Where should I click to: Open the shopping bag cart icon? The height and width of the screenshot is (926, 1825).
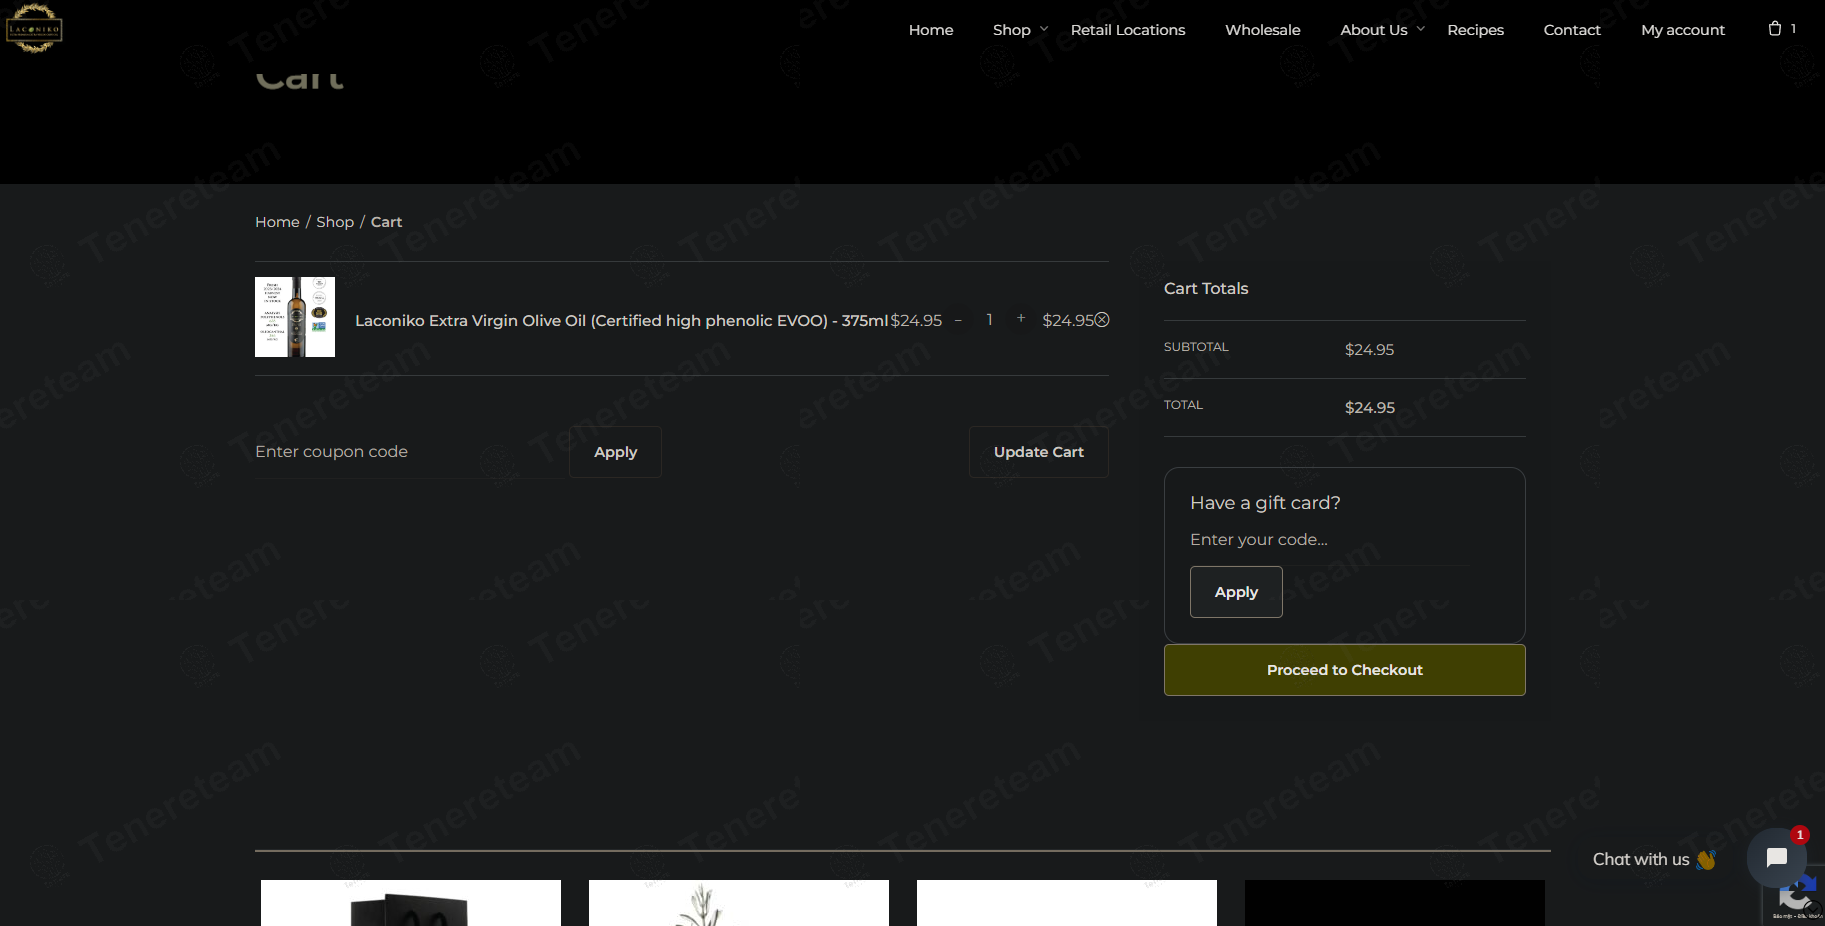[x=1775, y=29]
